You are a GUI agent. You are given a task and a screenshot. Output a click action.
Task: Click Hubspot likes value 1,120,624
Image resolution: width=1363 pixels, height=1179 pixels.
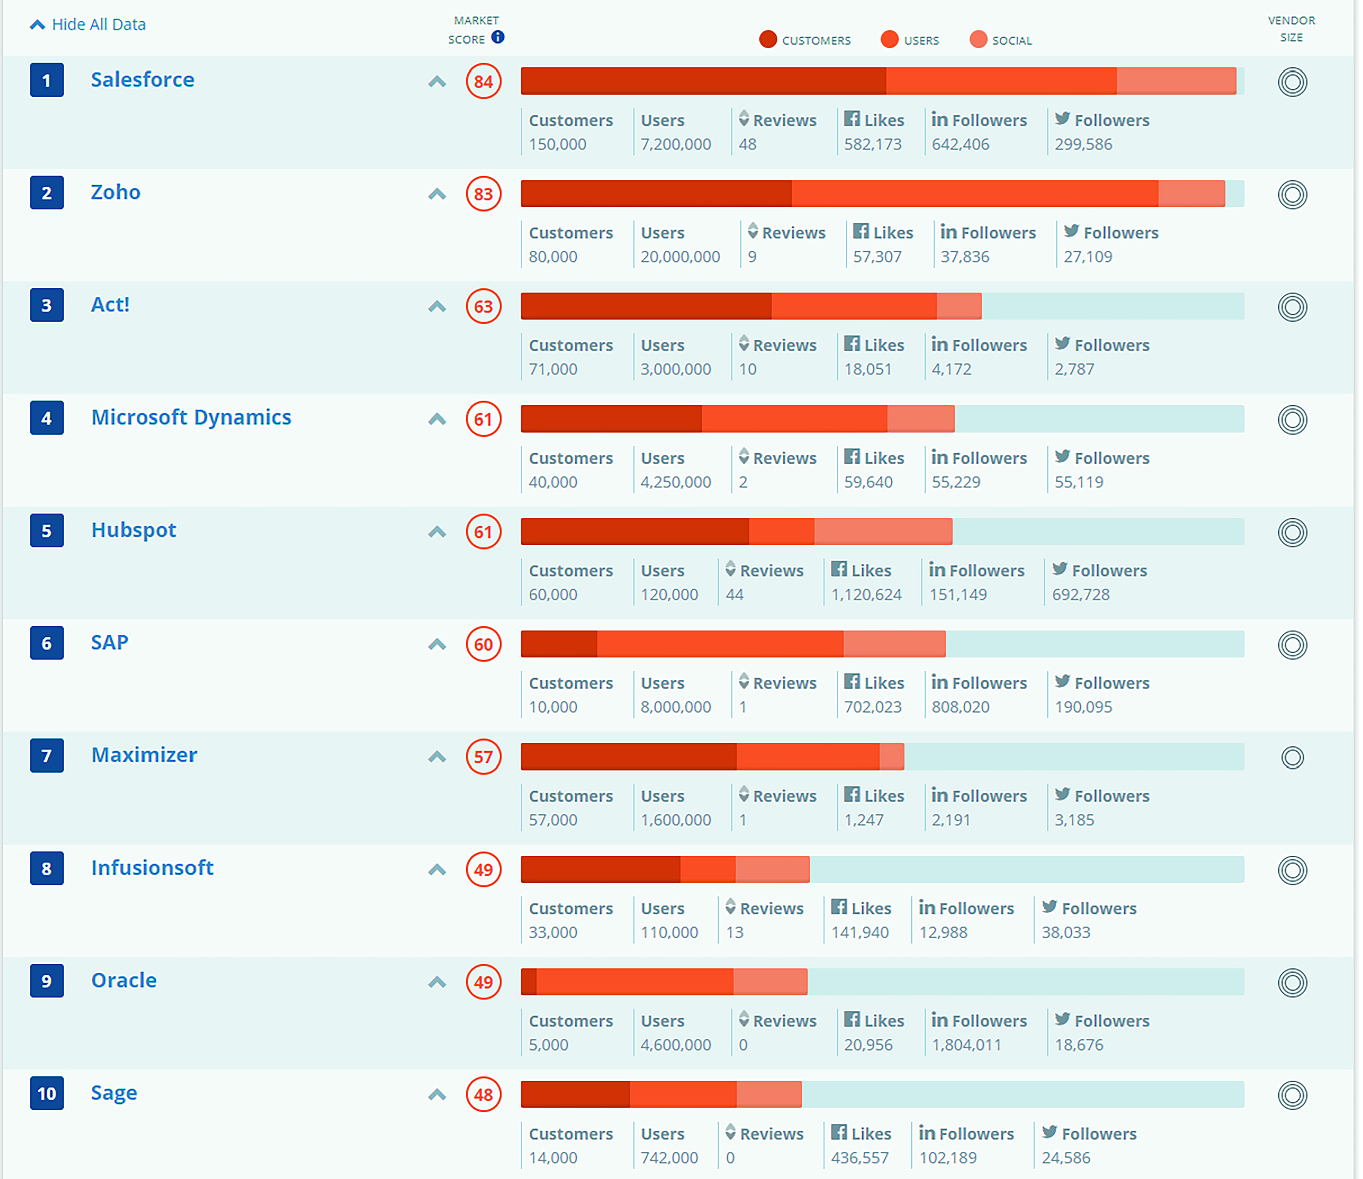pos(867,595)
